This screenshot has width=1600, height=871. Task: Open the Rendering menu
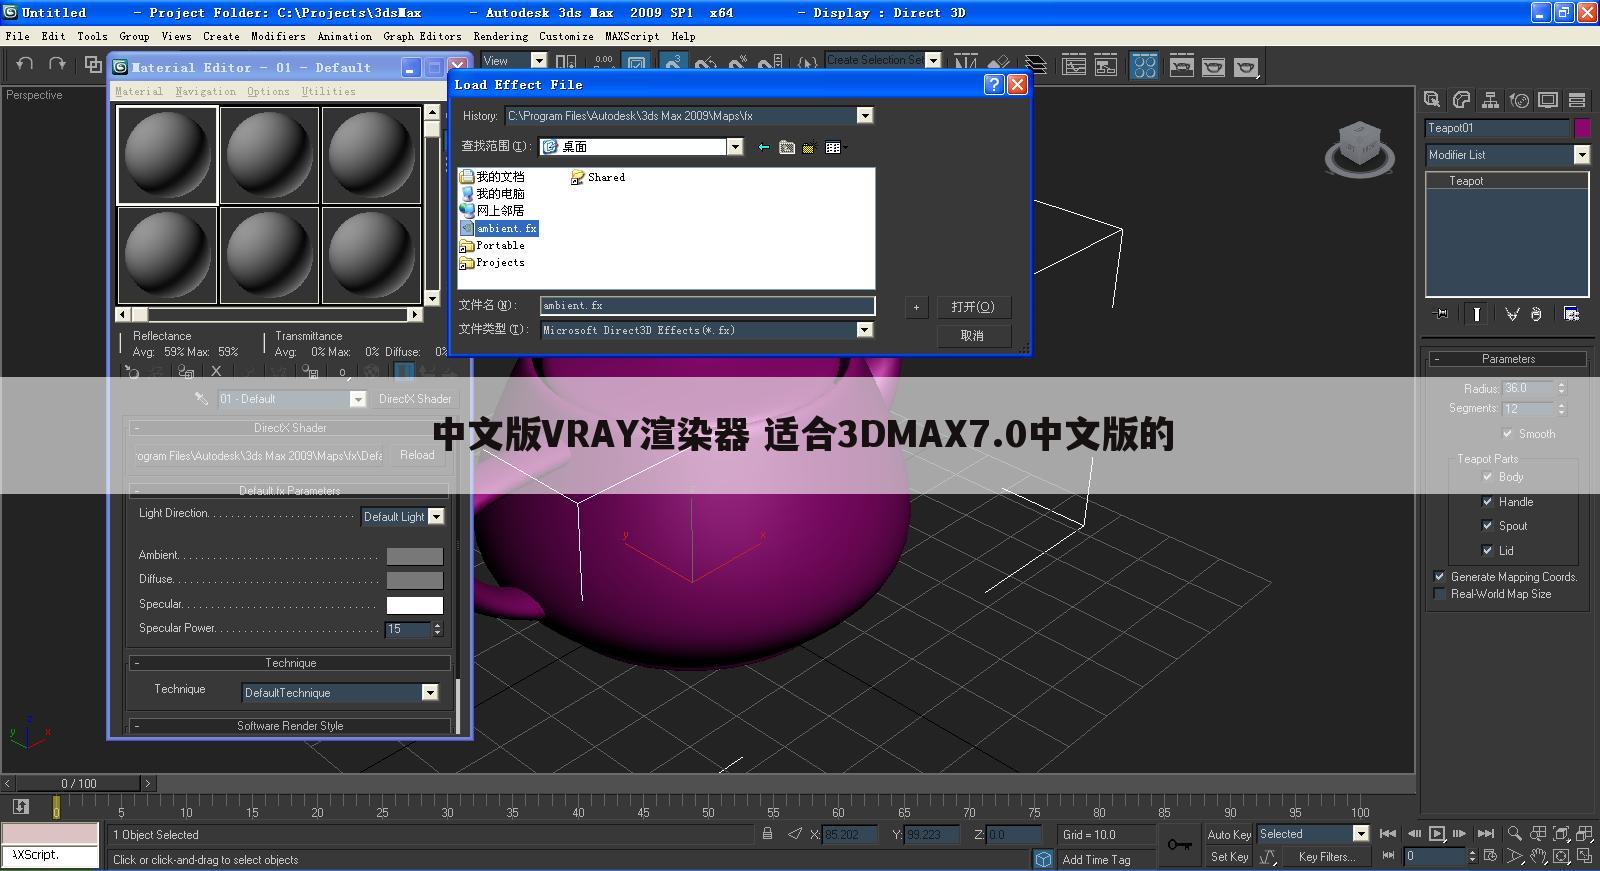point(501,36)
